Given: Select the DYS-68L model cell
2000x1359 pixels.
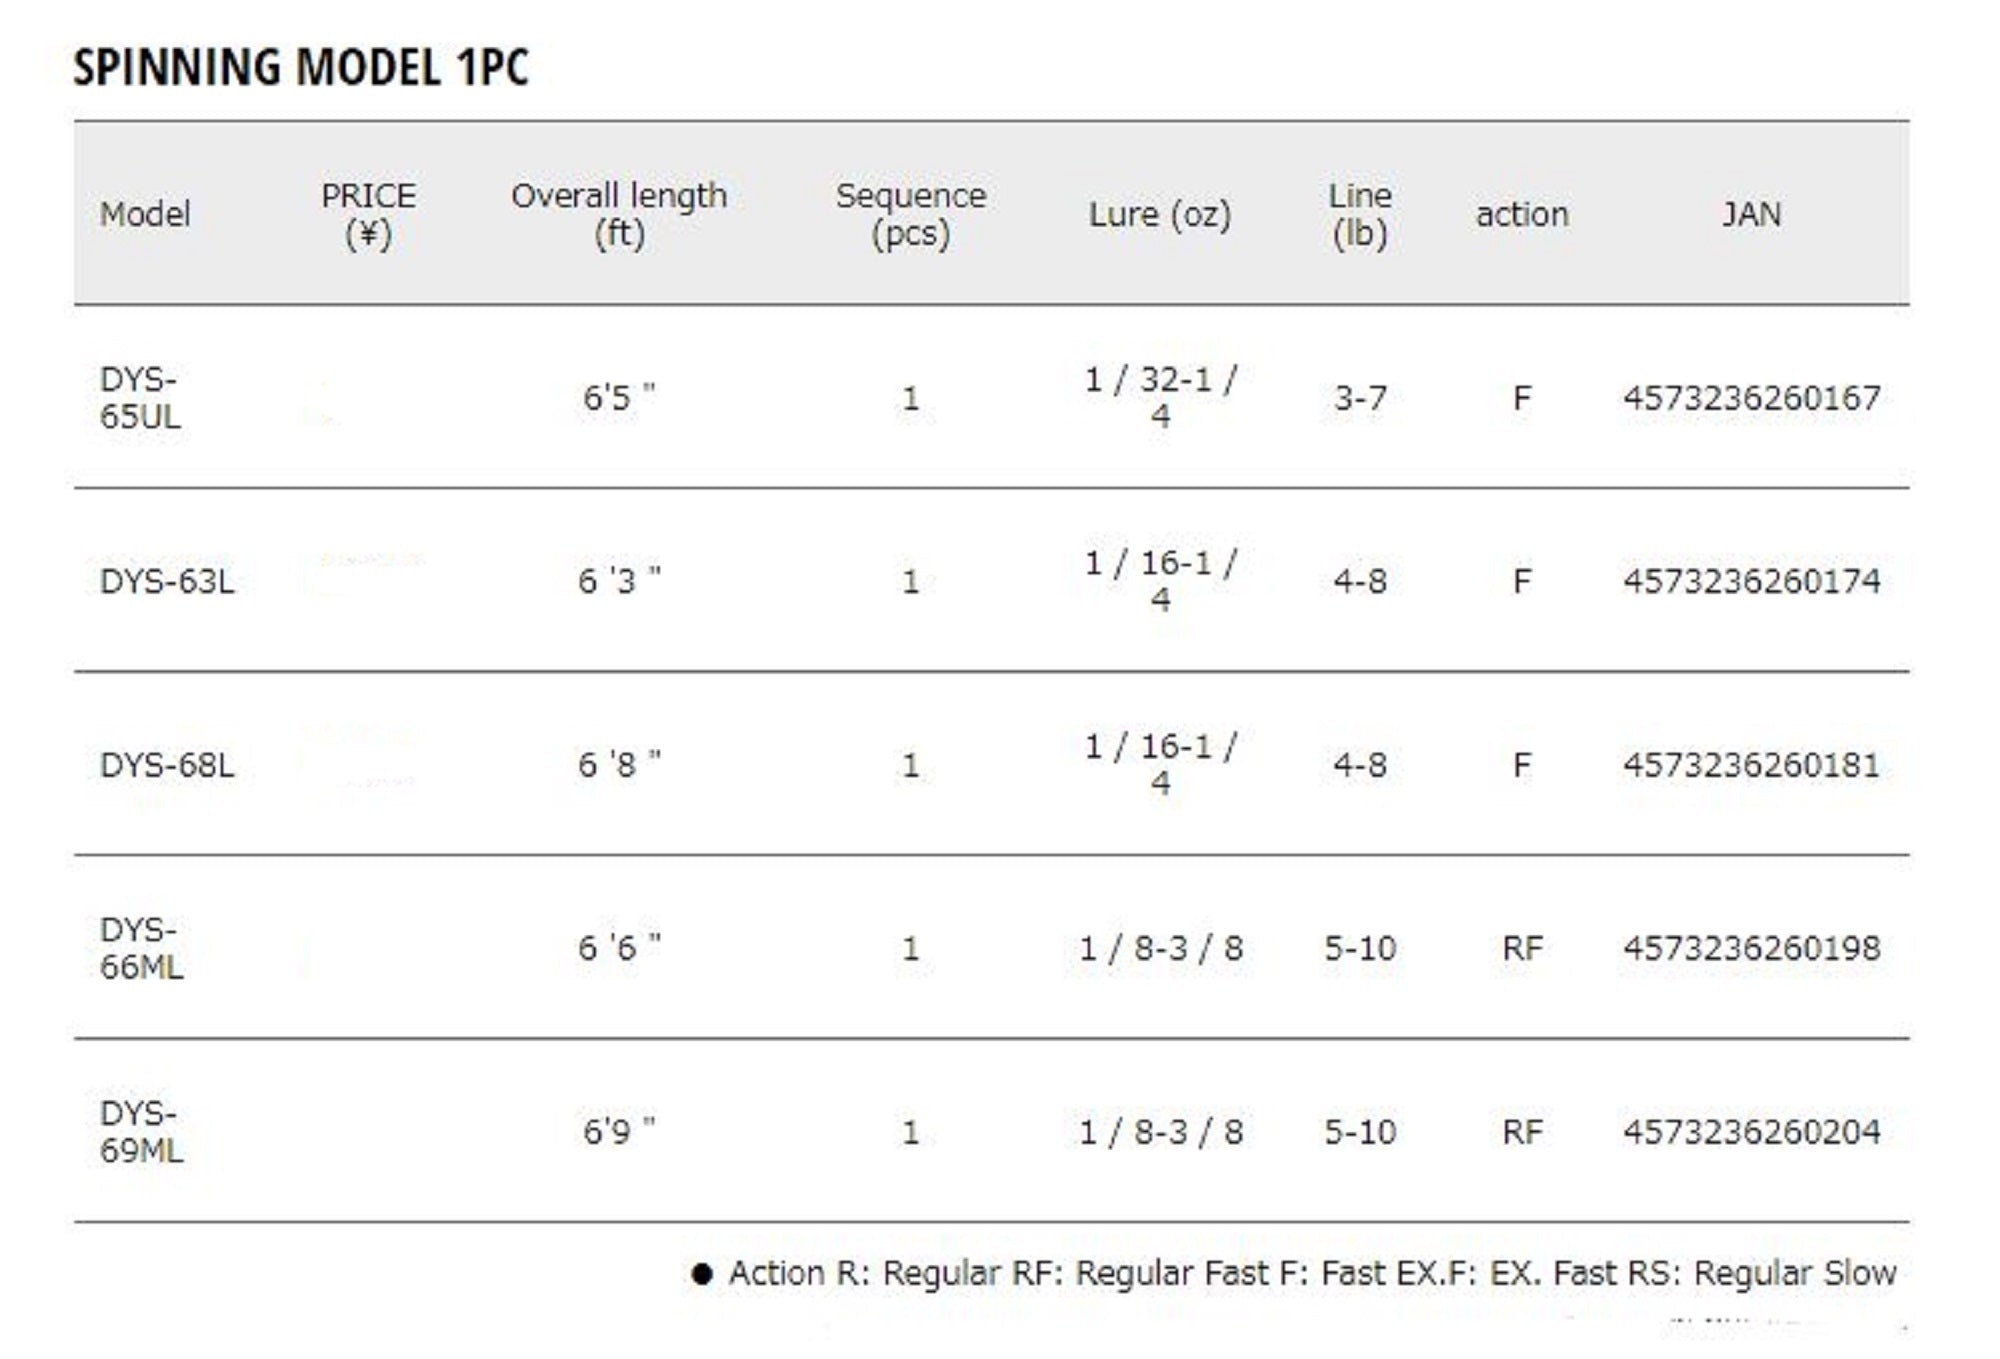Looking at the screenshot, I should 167,765.
